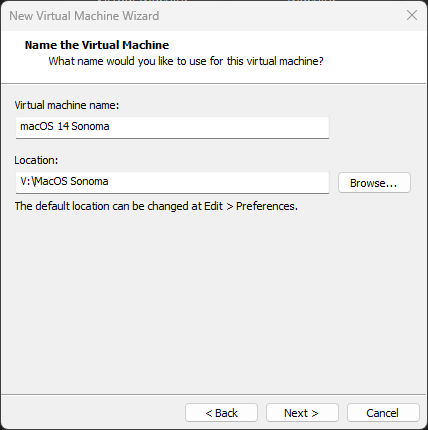The width and height of the screenshot is (428, 430).
Task: Place cursor on 'macOS' in the name field
Action: coord(37,126)
